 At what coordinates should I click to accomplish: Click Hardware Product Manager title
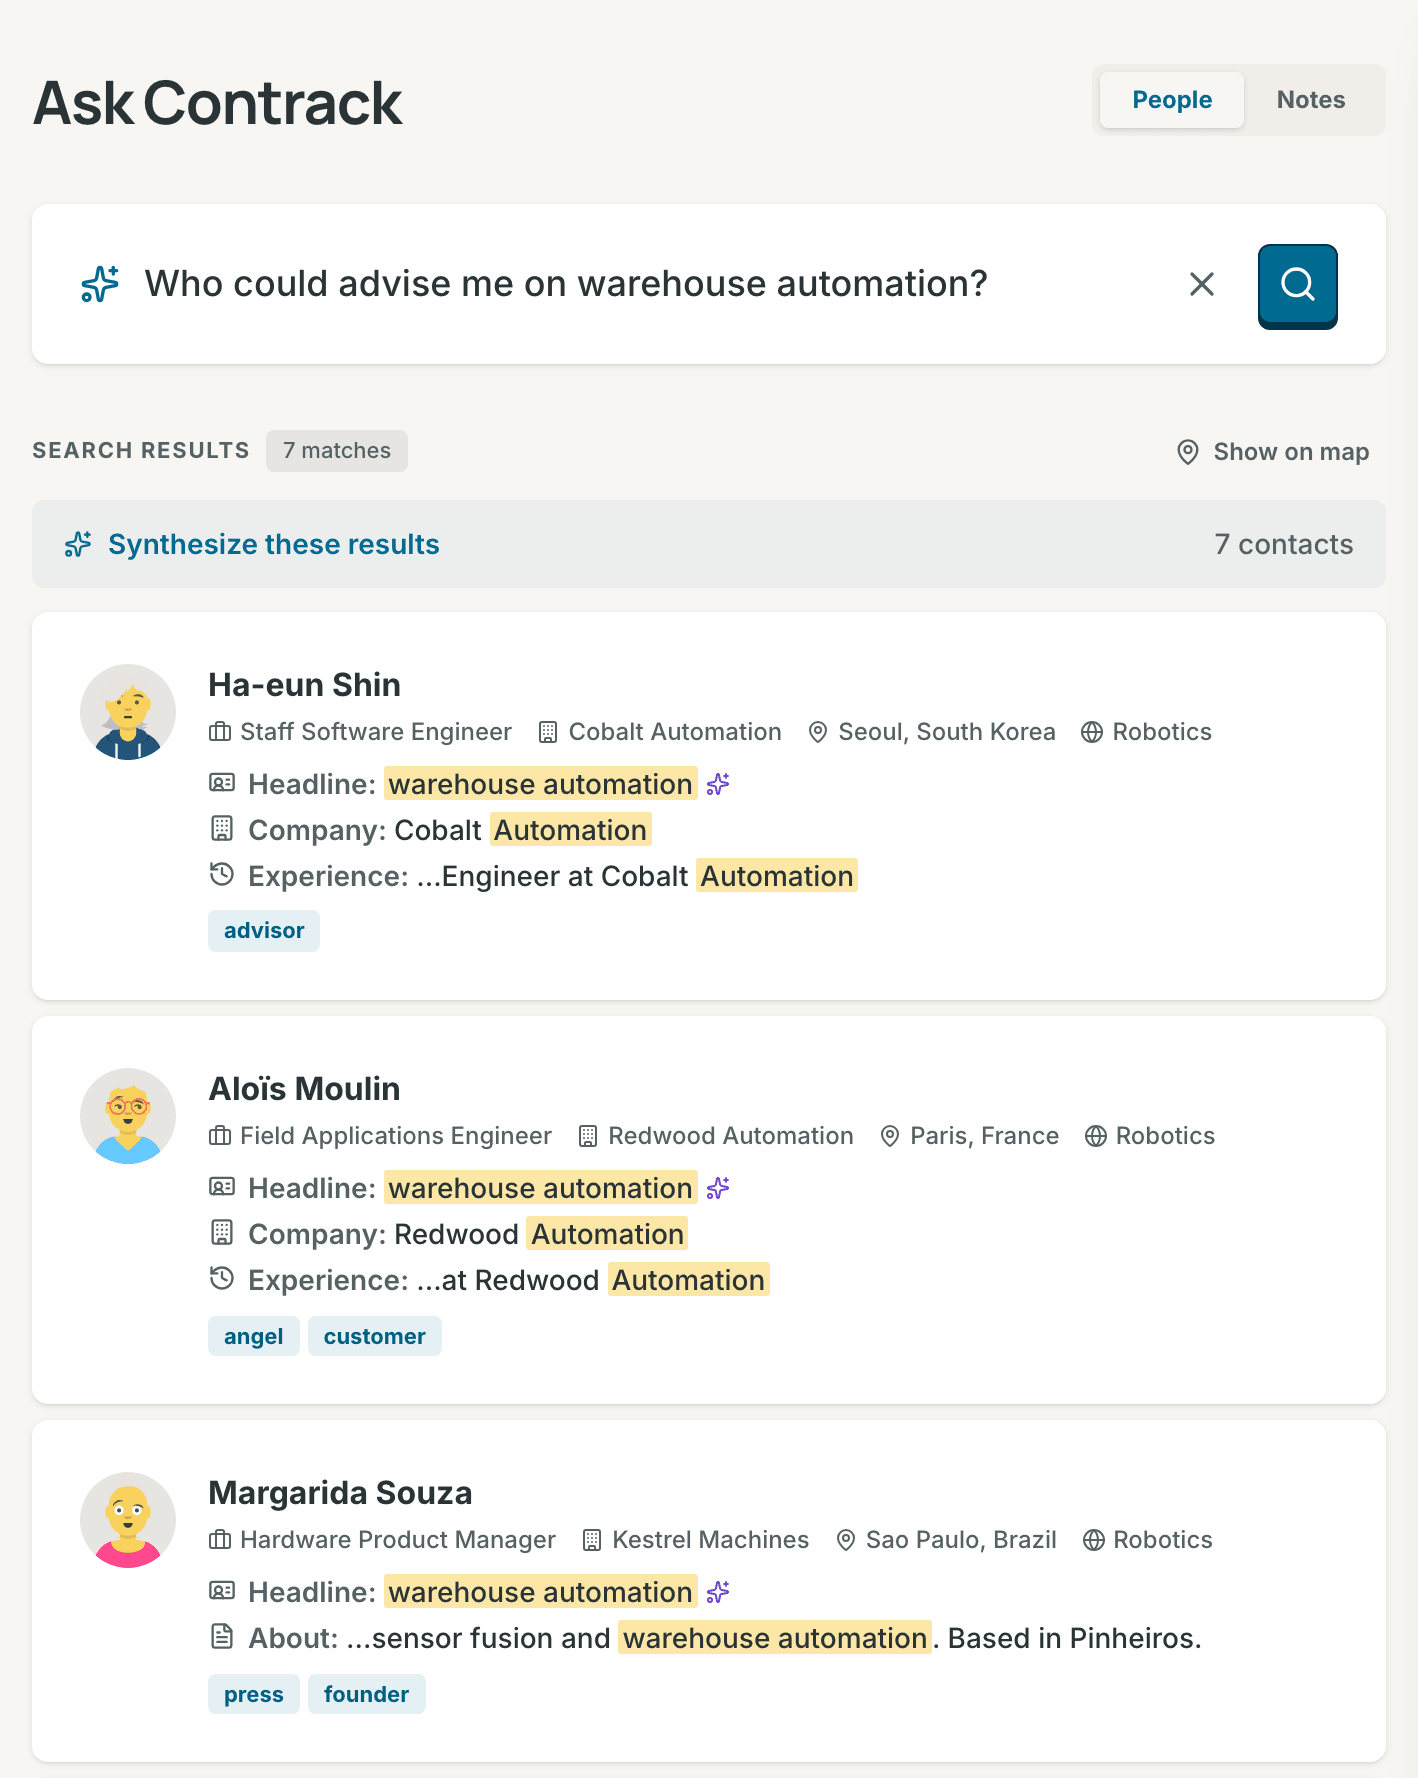(398, 1540)
